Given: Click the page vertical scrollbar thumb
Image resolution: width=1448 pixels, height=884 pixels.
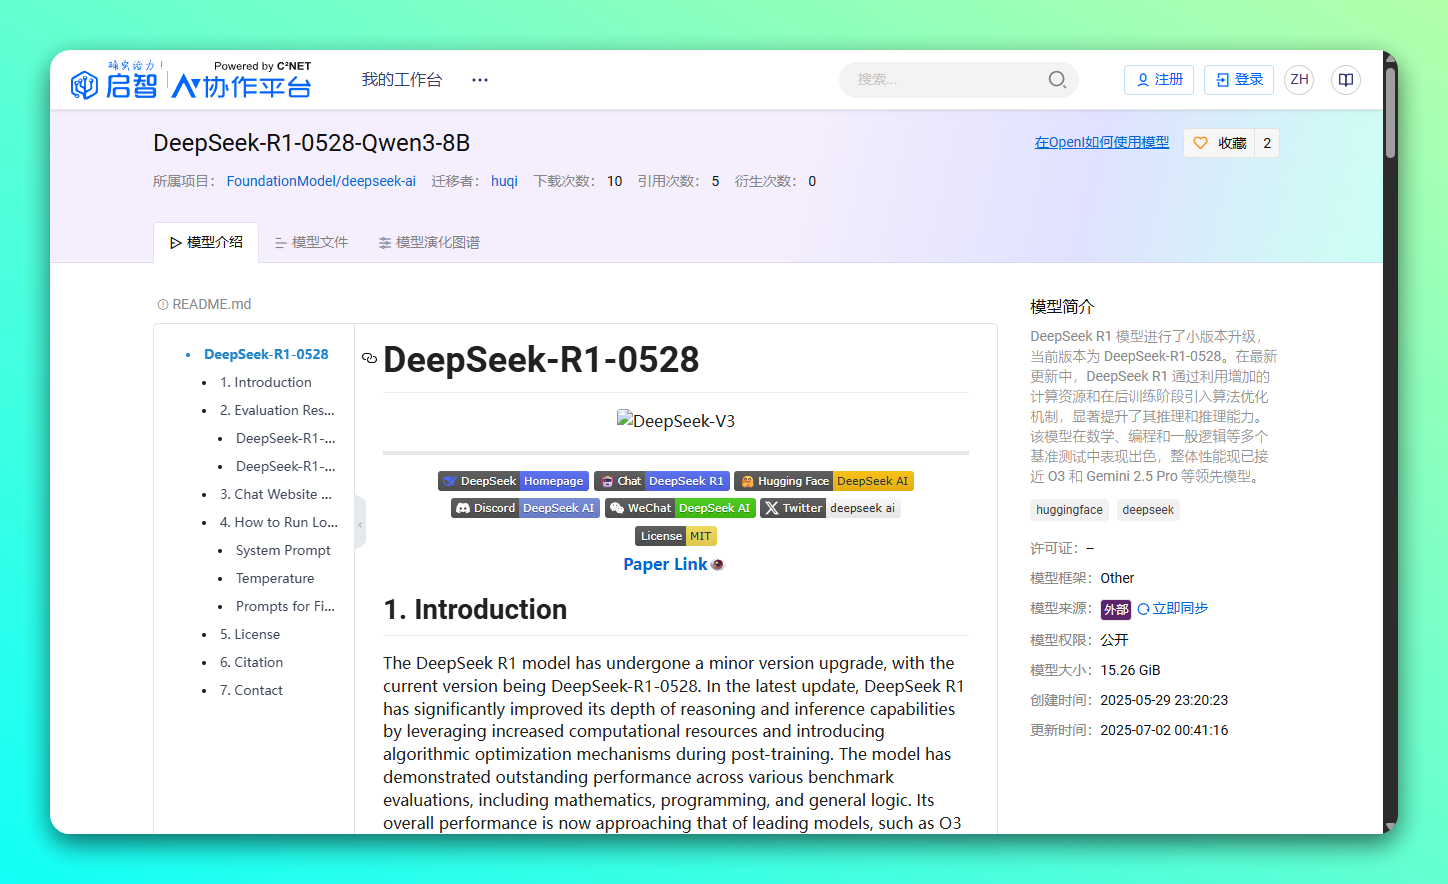Looking at the screenshot, I should click(x=1390, y=113).
